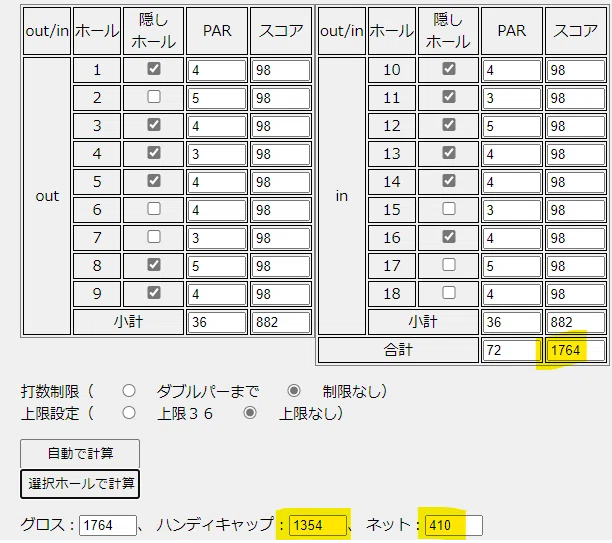612x543 pixels.
Task: Click the score field for hole 17
Action: coord(576,266)
